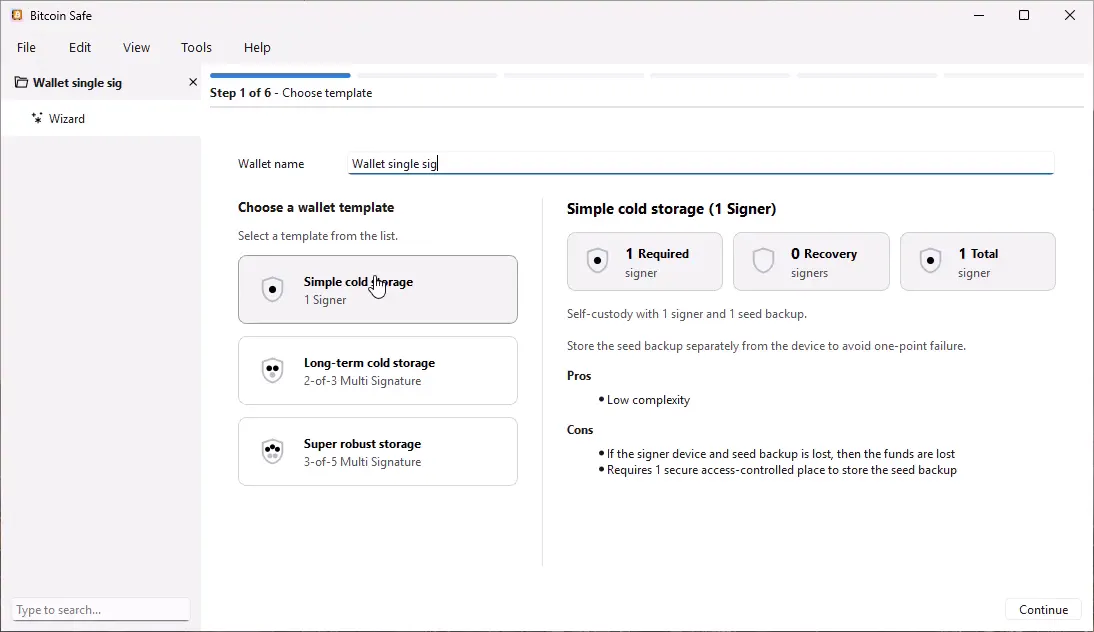Click the 1 Total signer box
The height and width of the screenshot is (632, 1094).
point(977,262)
